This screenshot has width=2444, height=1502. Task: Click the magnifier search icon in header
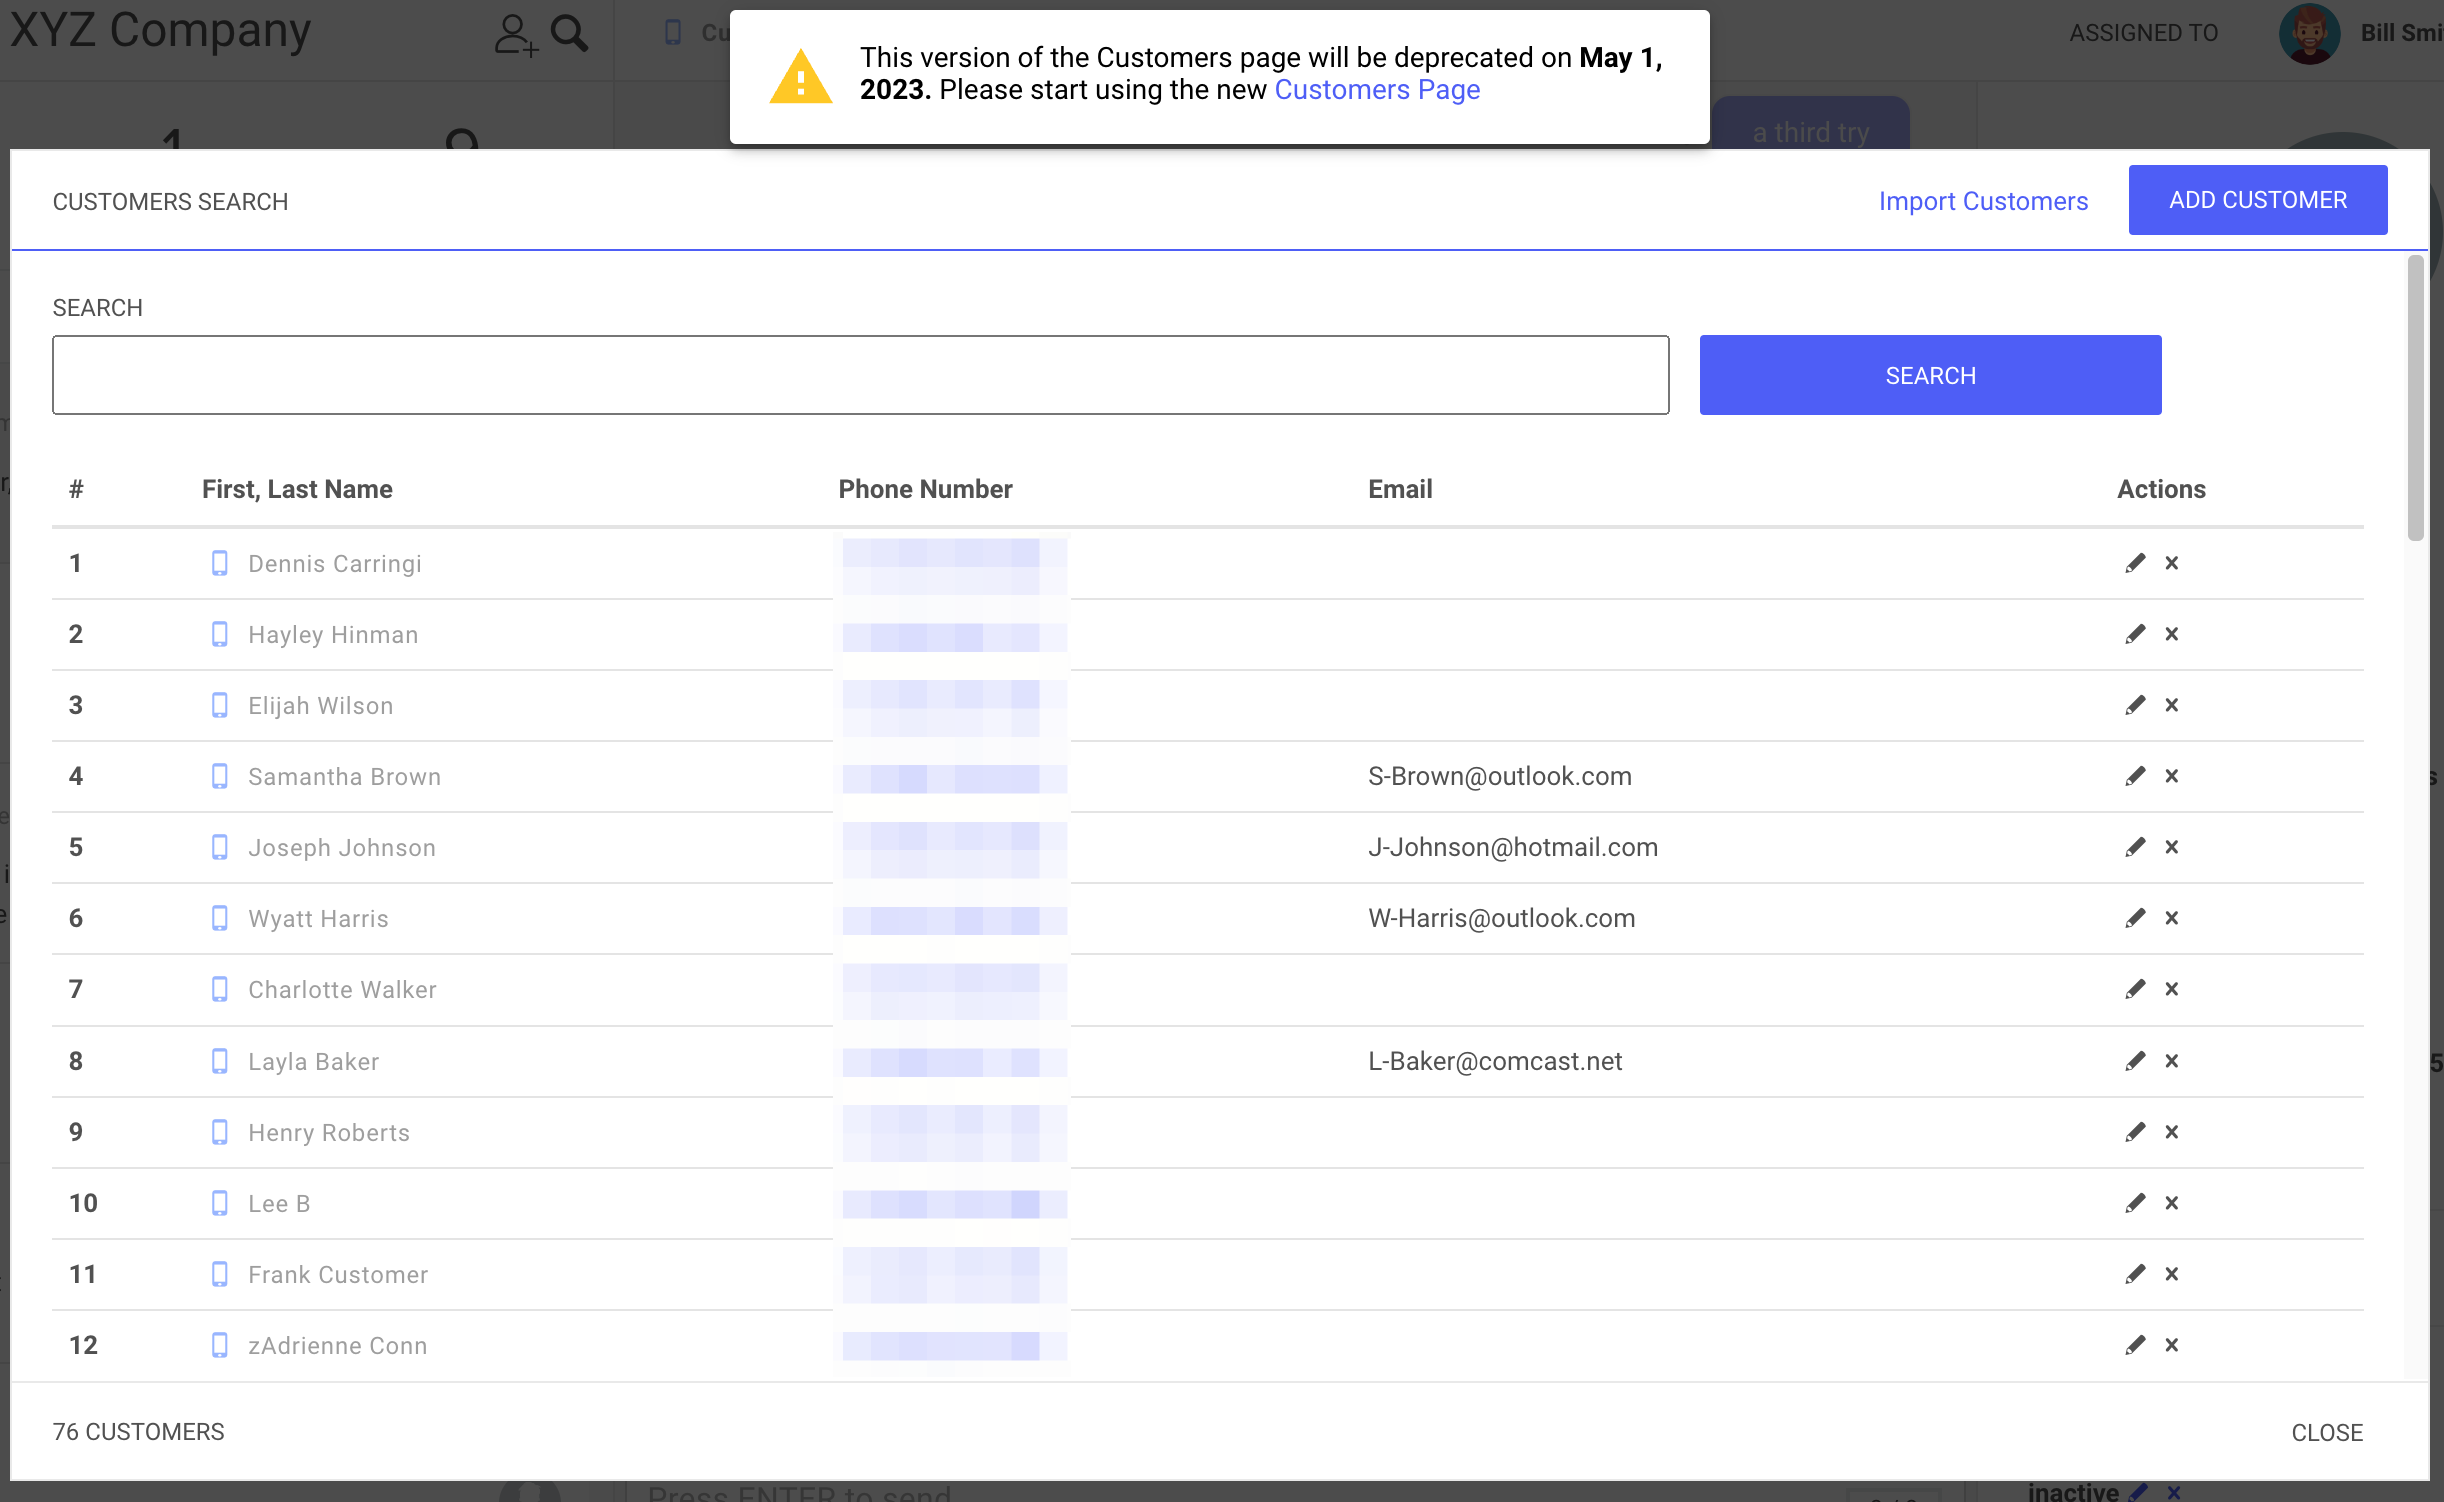[x=570, y=34]
